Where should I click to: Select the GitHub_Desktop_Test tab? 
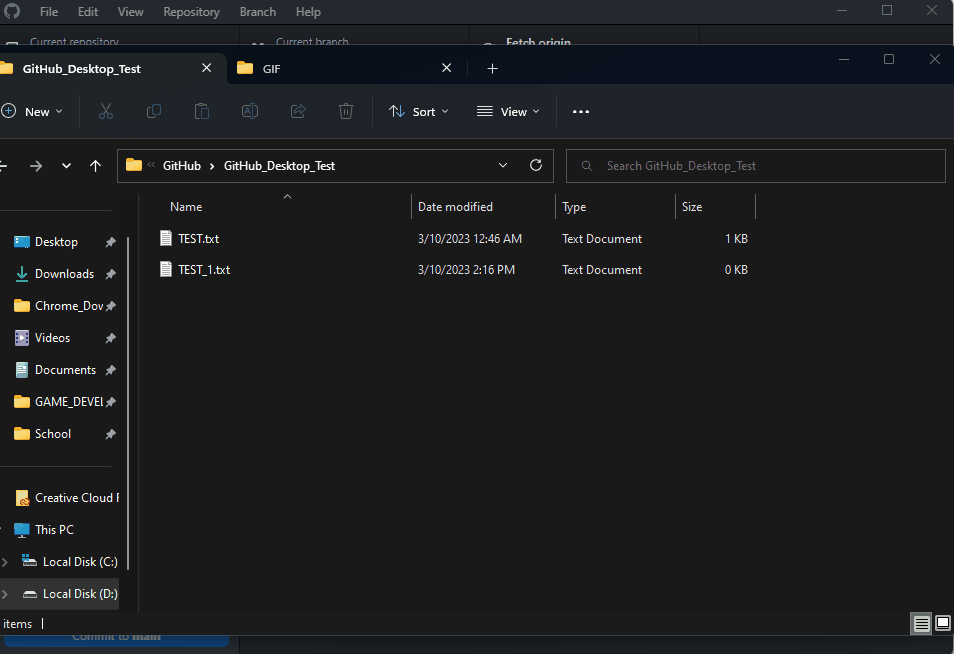coord(113,68)
